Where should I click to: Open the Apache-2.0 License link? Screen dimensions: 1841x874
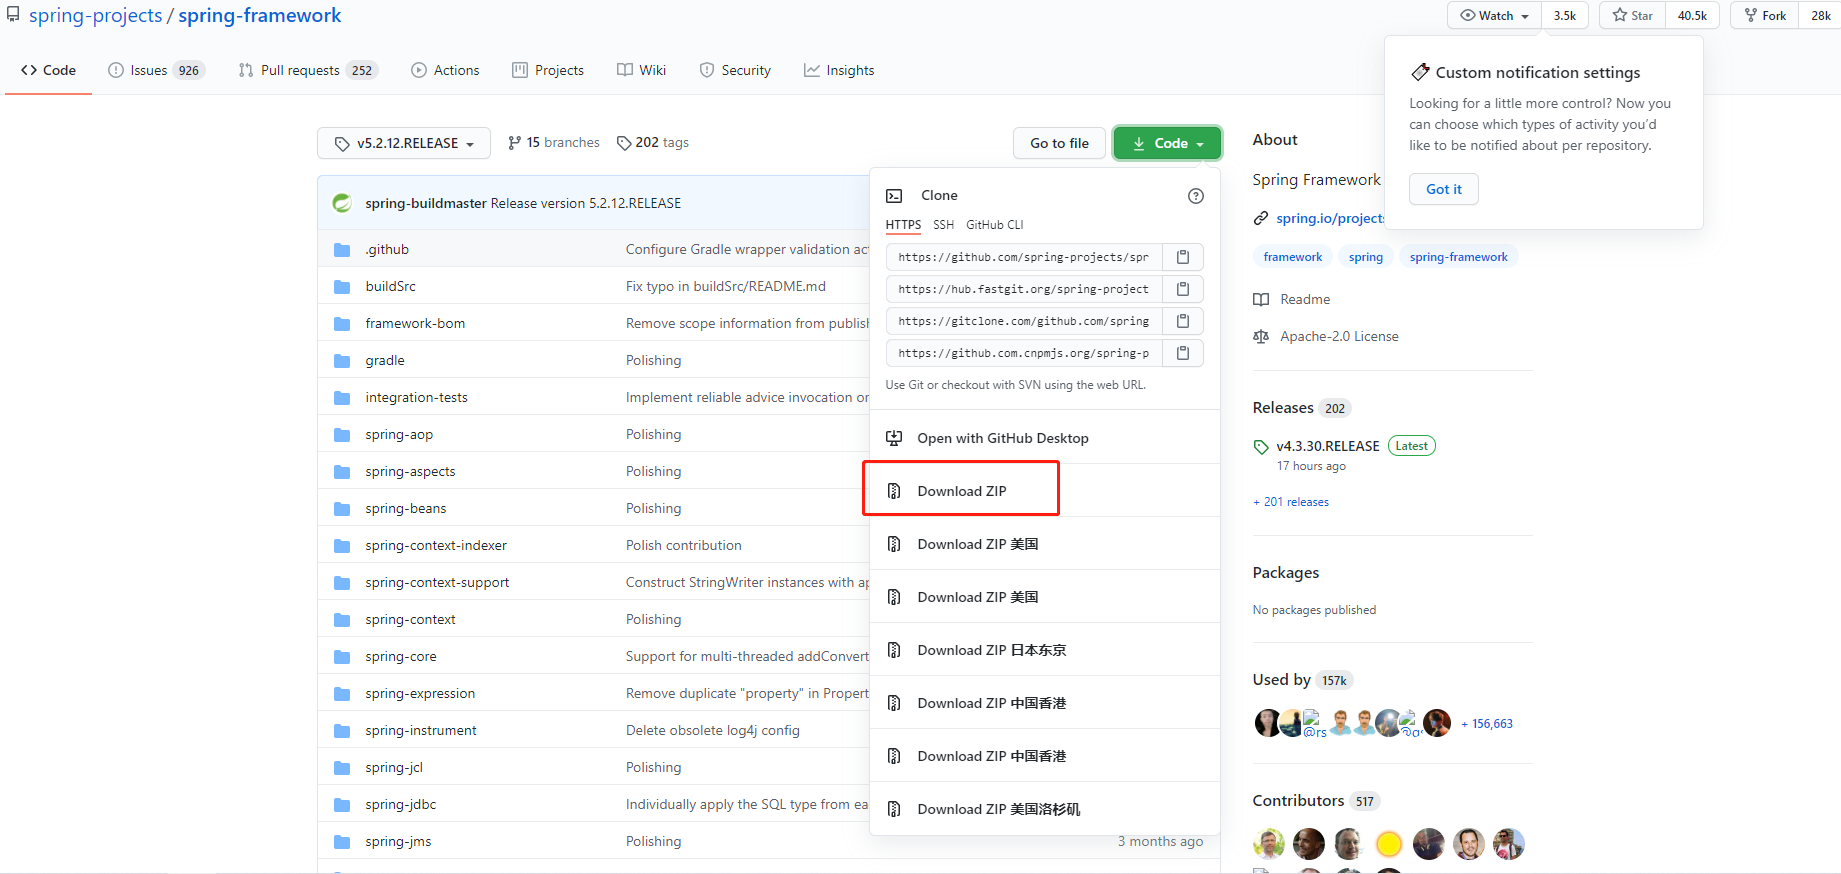pyautogui.click(x=1340, y=337)
